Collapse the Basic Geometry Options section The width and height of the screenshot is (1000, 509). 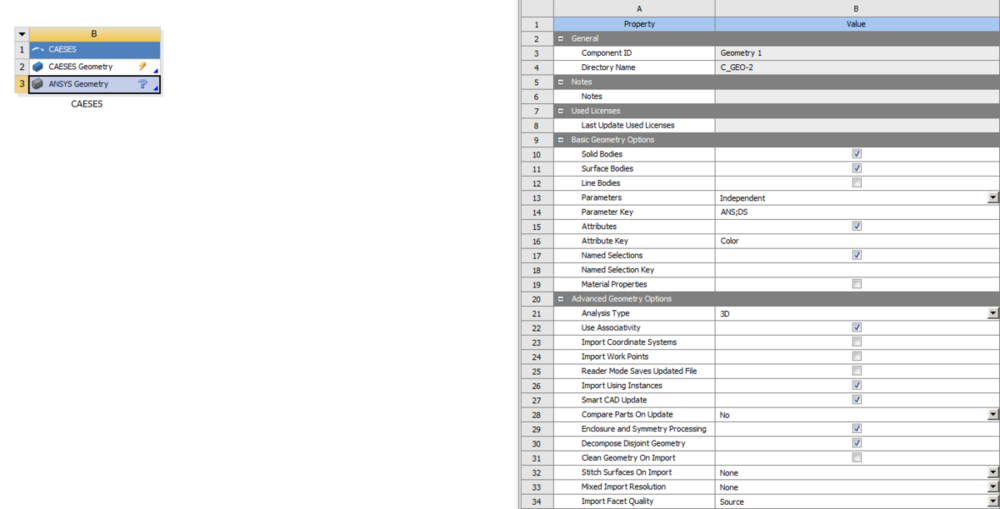click(561, 140)
